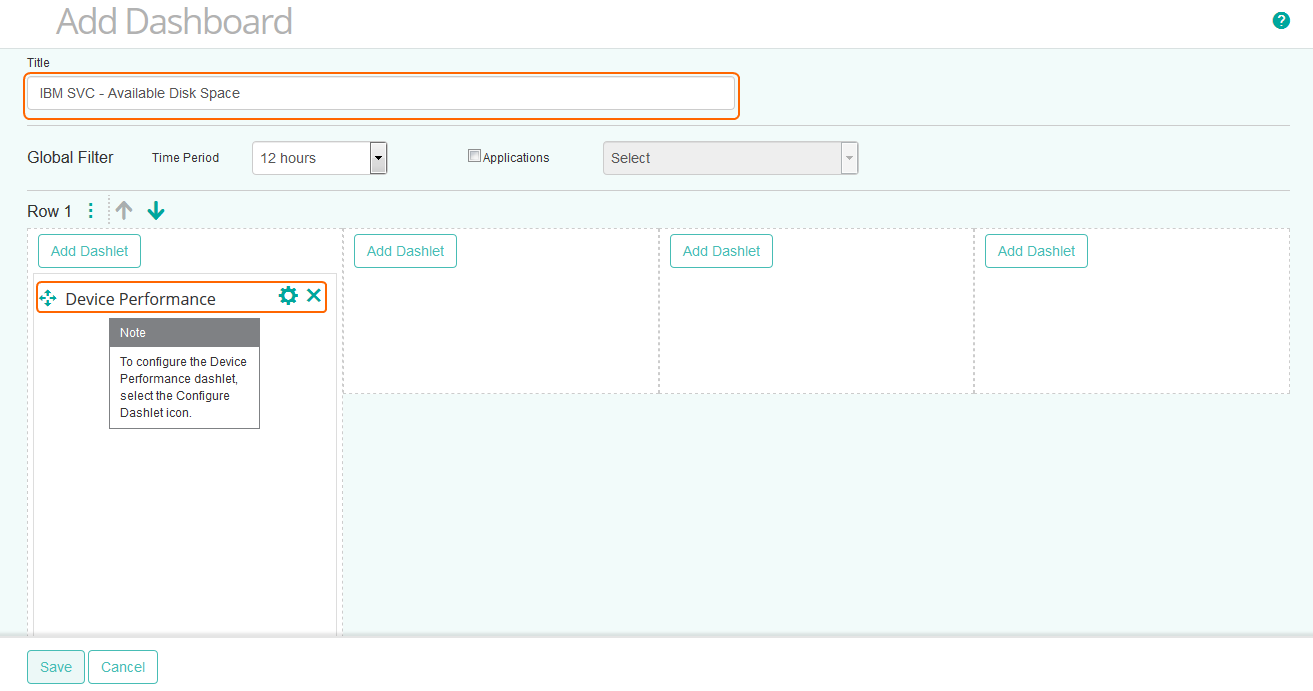Image resolution: width=1313 pixels, height=691 pixels.
Task: Click inside the Title input field
Action: [x=381, y=93]
